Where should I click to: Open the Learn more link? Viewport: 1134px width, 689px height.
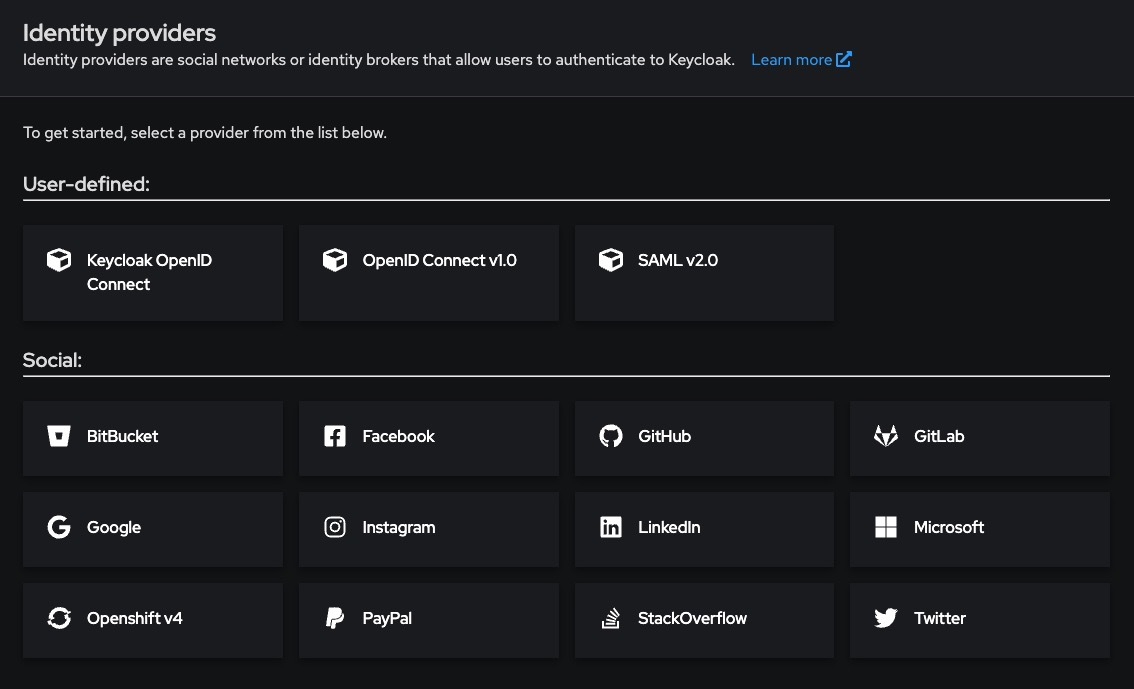pyautogui.click(x=791, y=60)
